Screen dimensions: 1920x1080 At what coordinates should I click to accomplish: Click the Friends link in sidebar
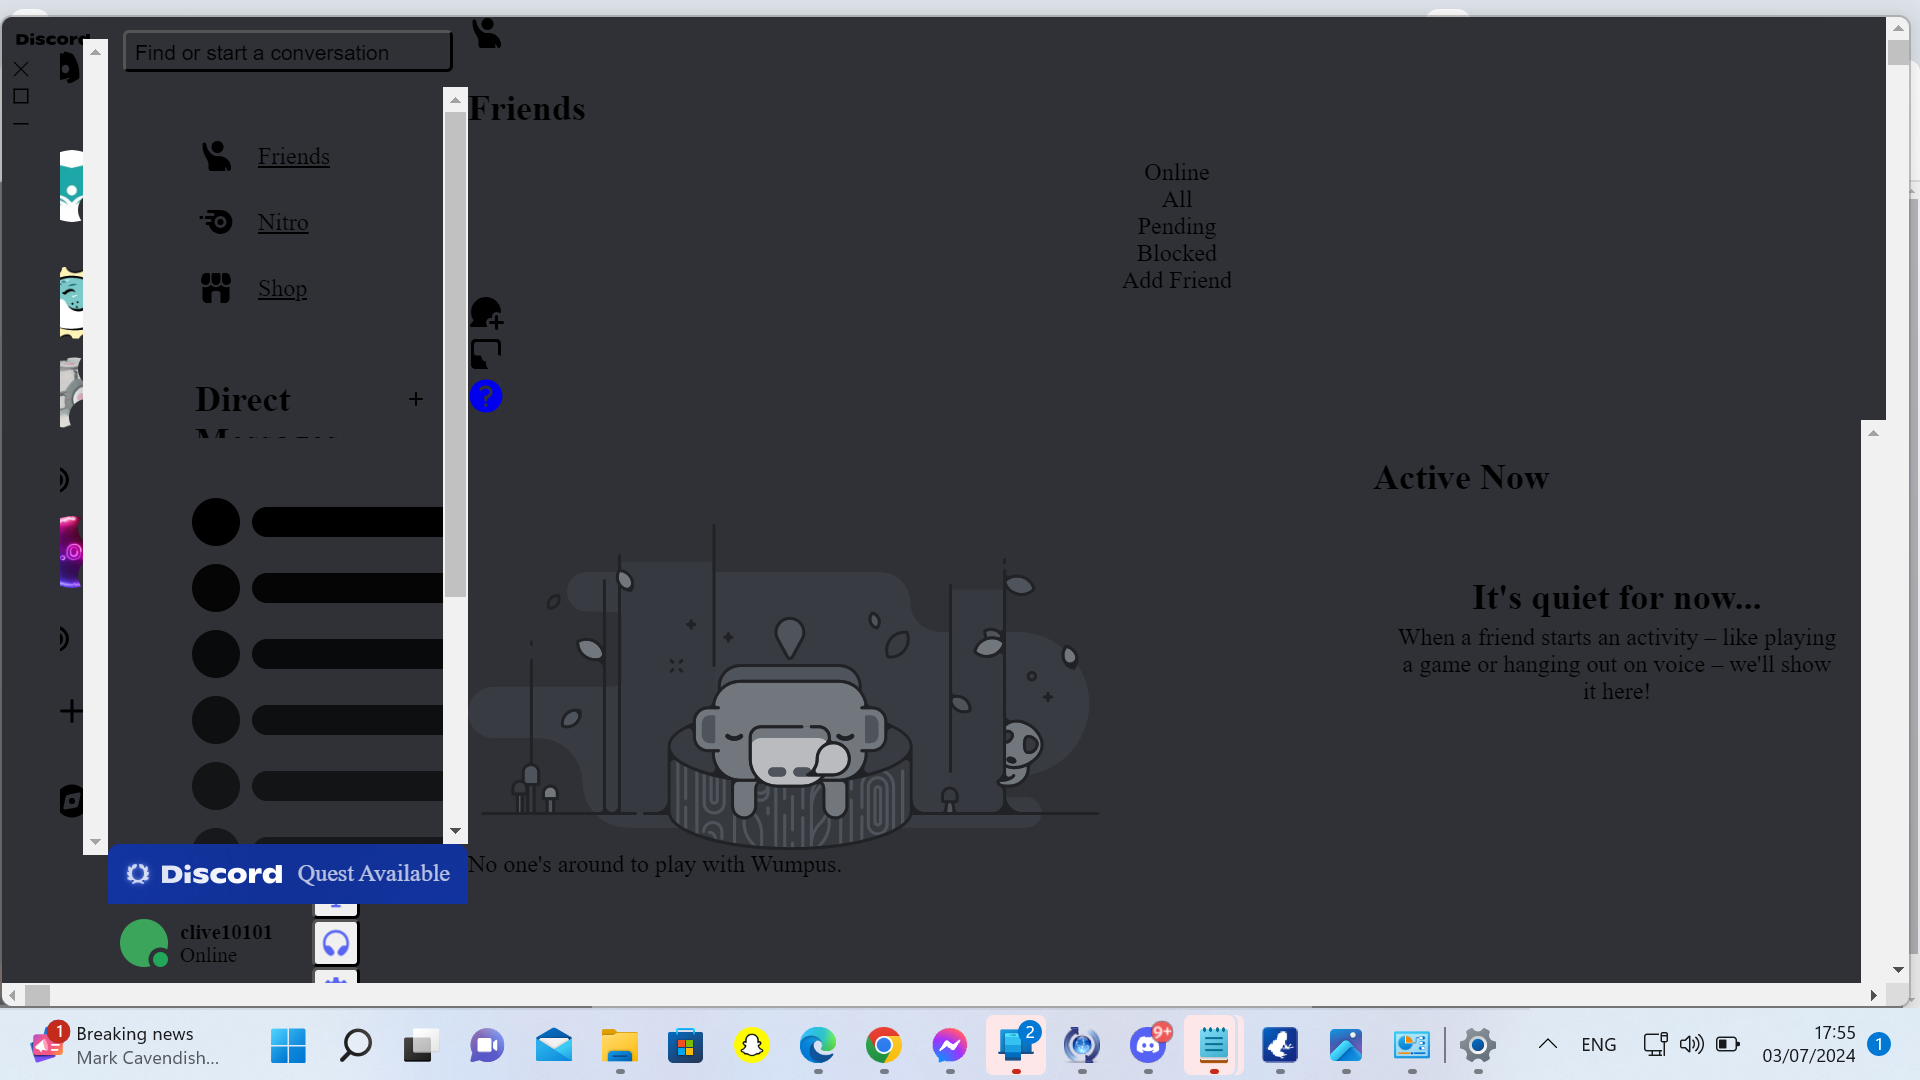click(x=293, y=156)
